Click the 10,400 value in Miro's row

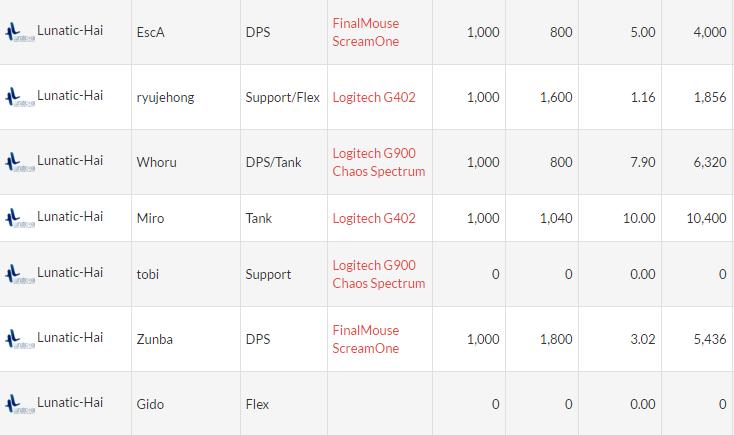pyautogui.click(x=706, y=218)
